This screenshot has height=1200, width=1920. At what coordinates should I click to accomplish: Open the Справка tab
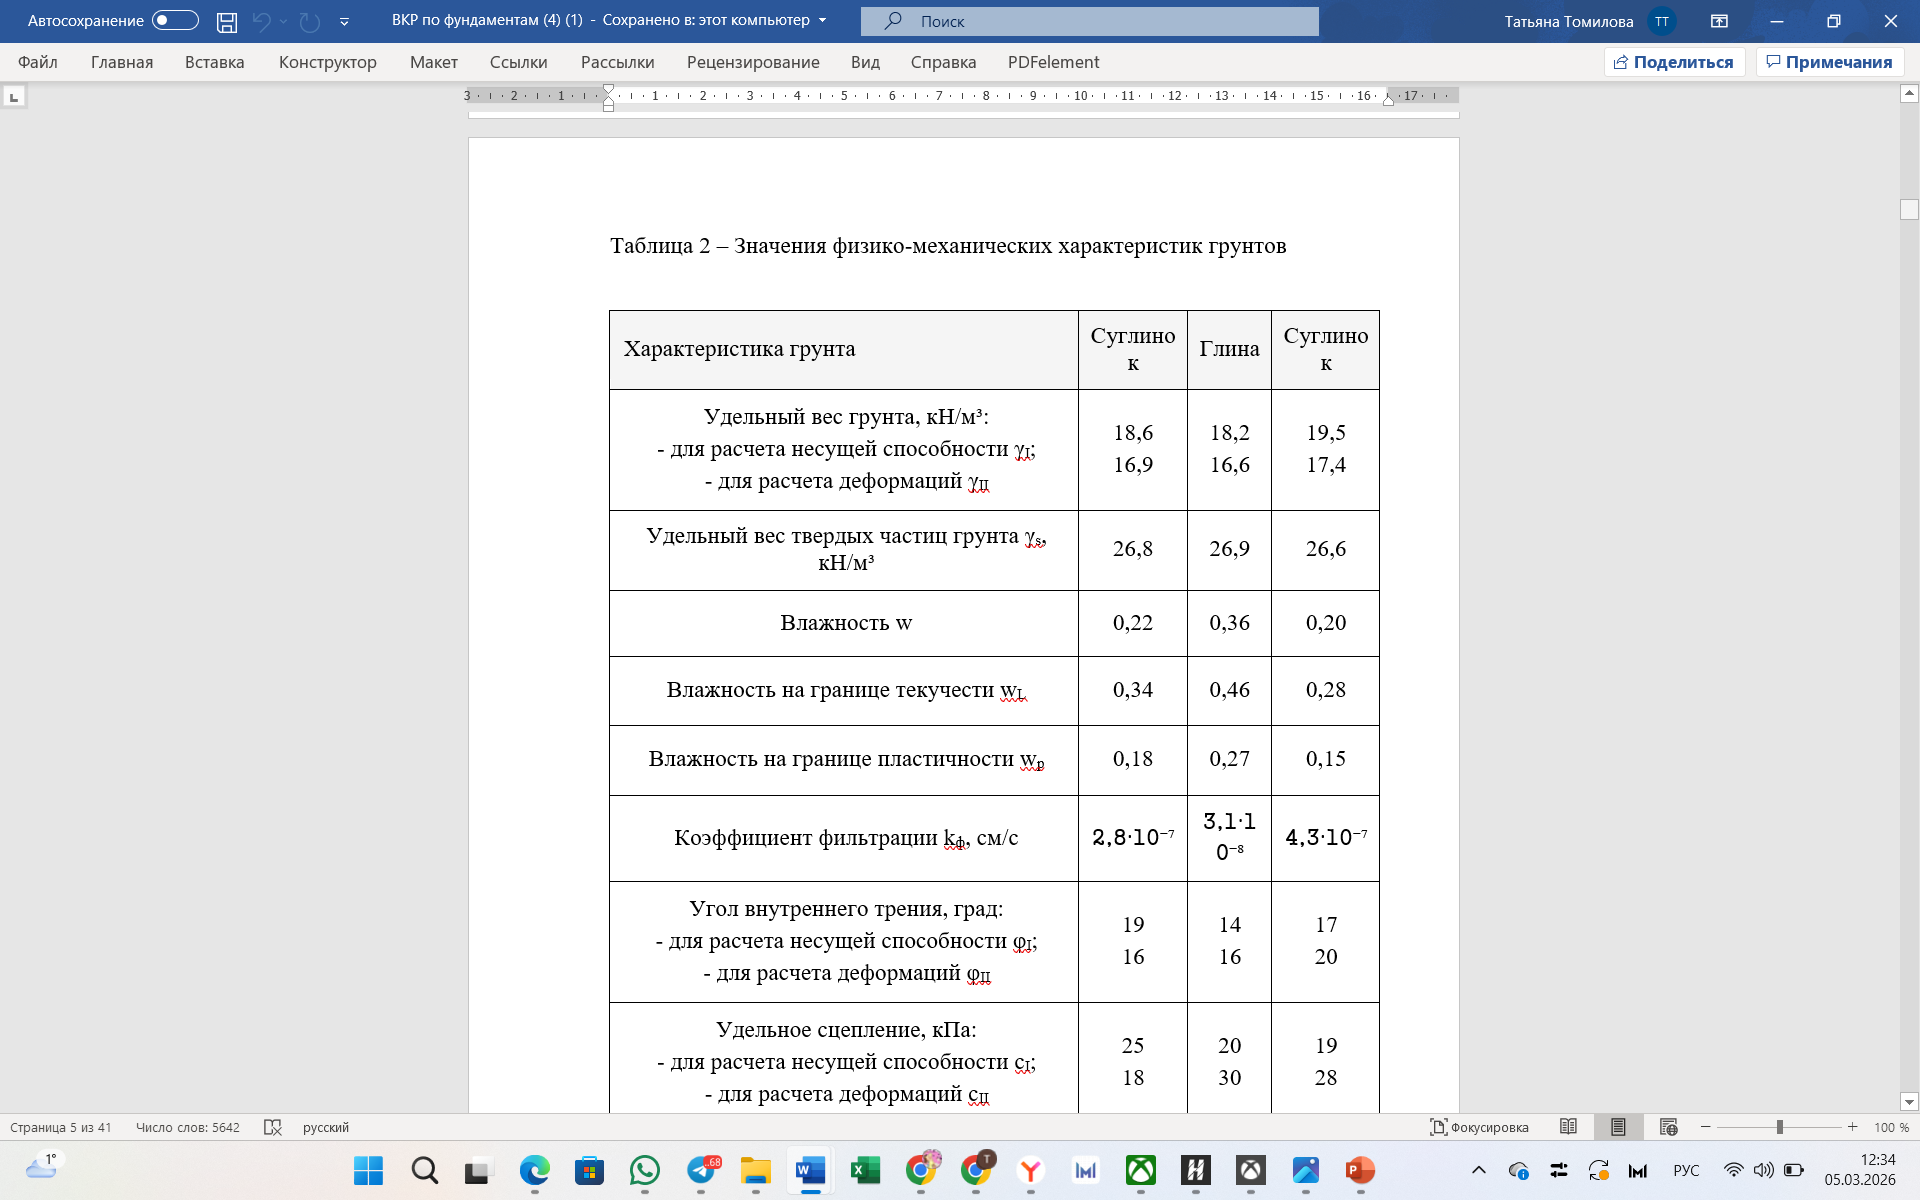pos(943,62)
